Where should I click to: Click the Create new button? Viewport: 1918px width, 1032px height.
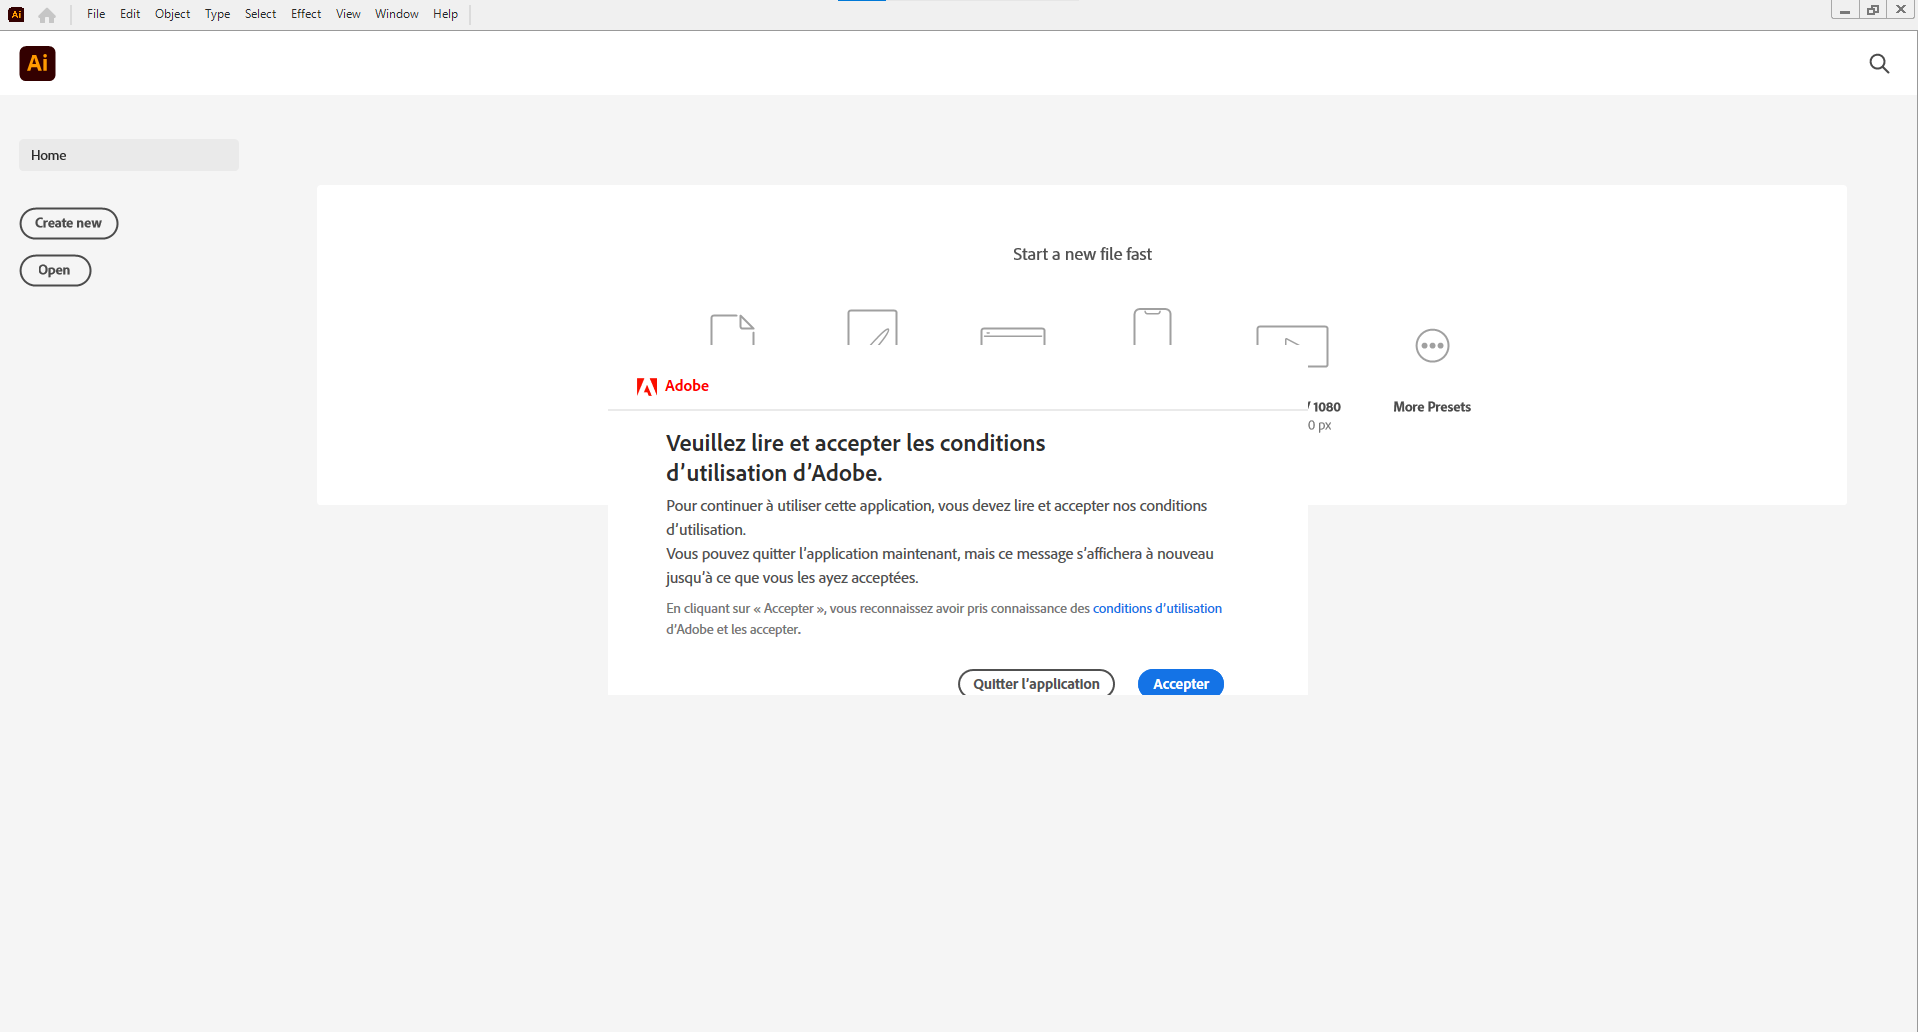click(x=69, y=223)
